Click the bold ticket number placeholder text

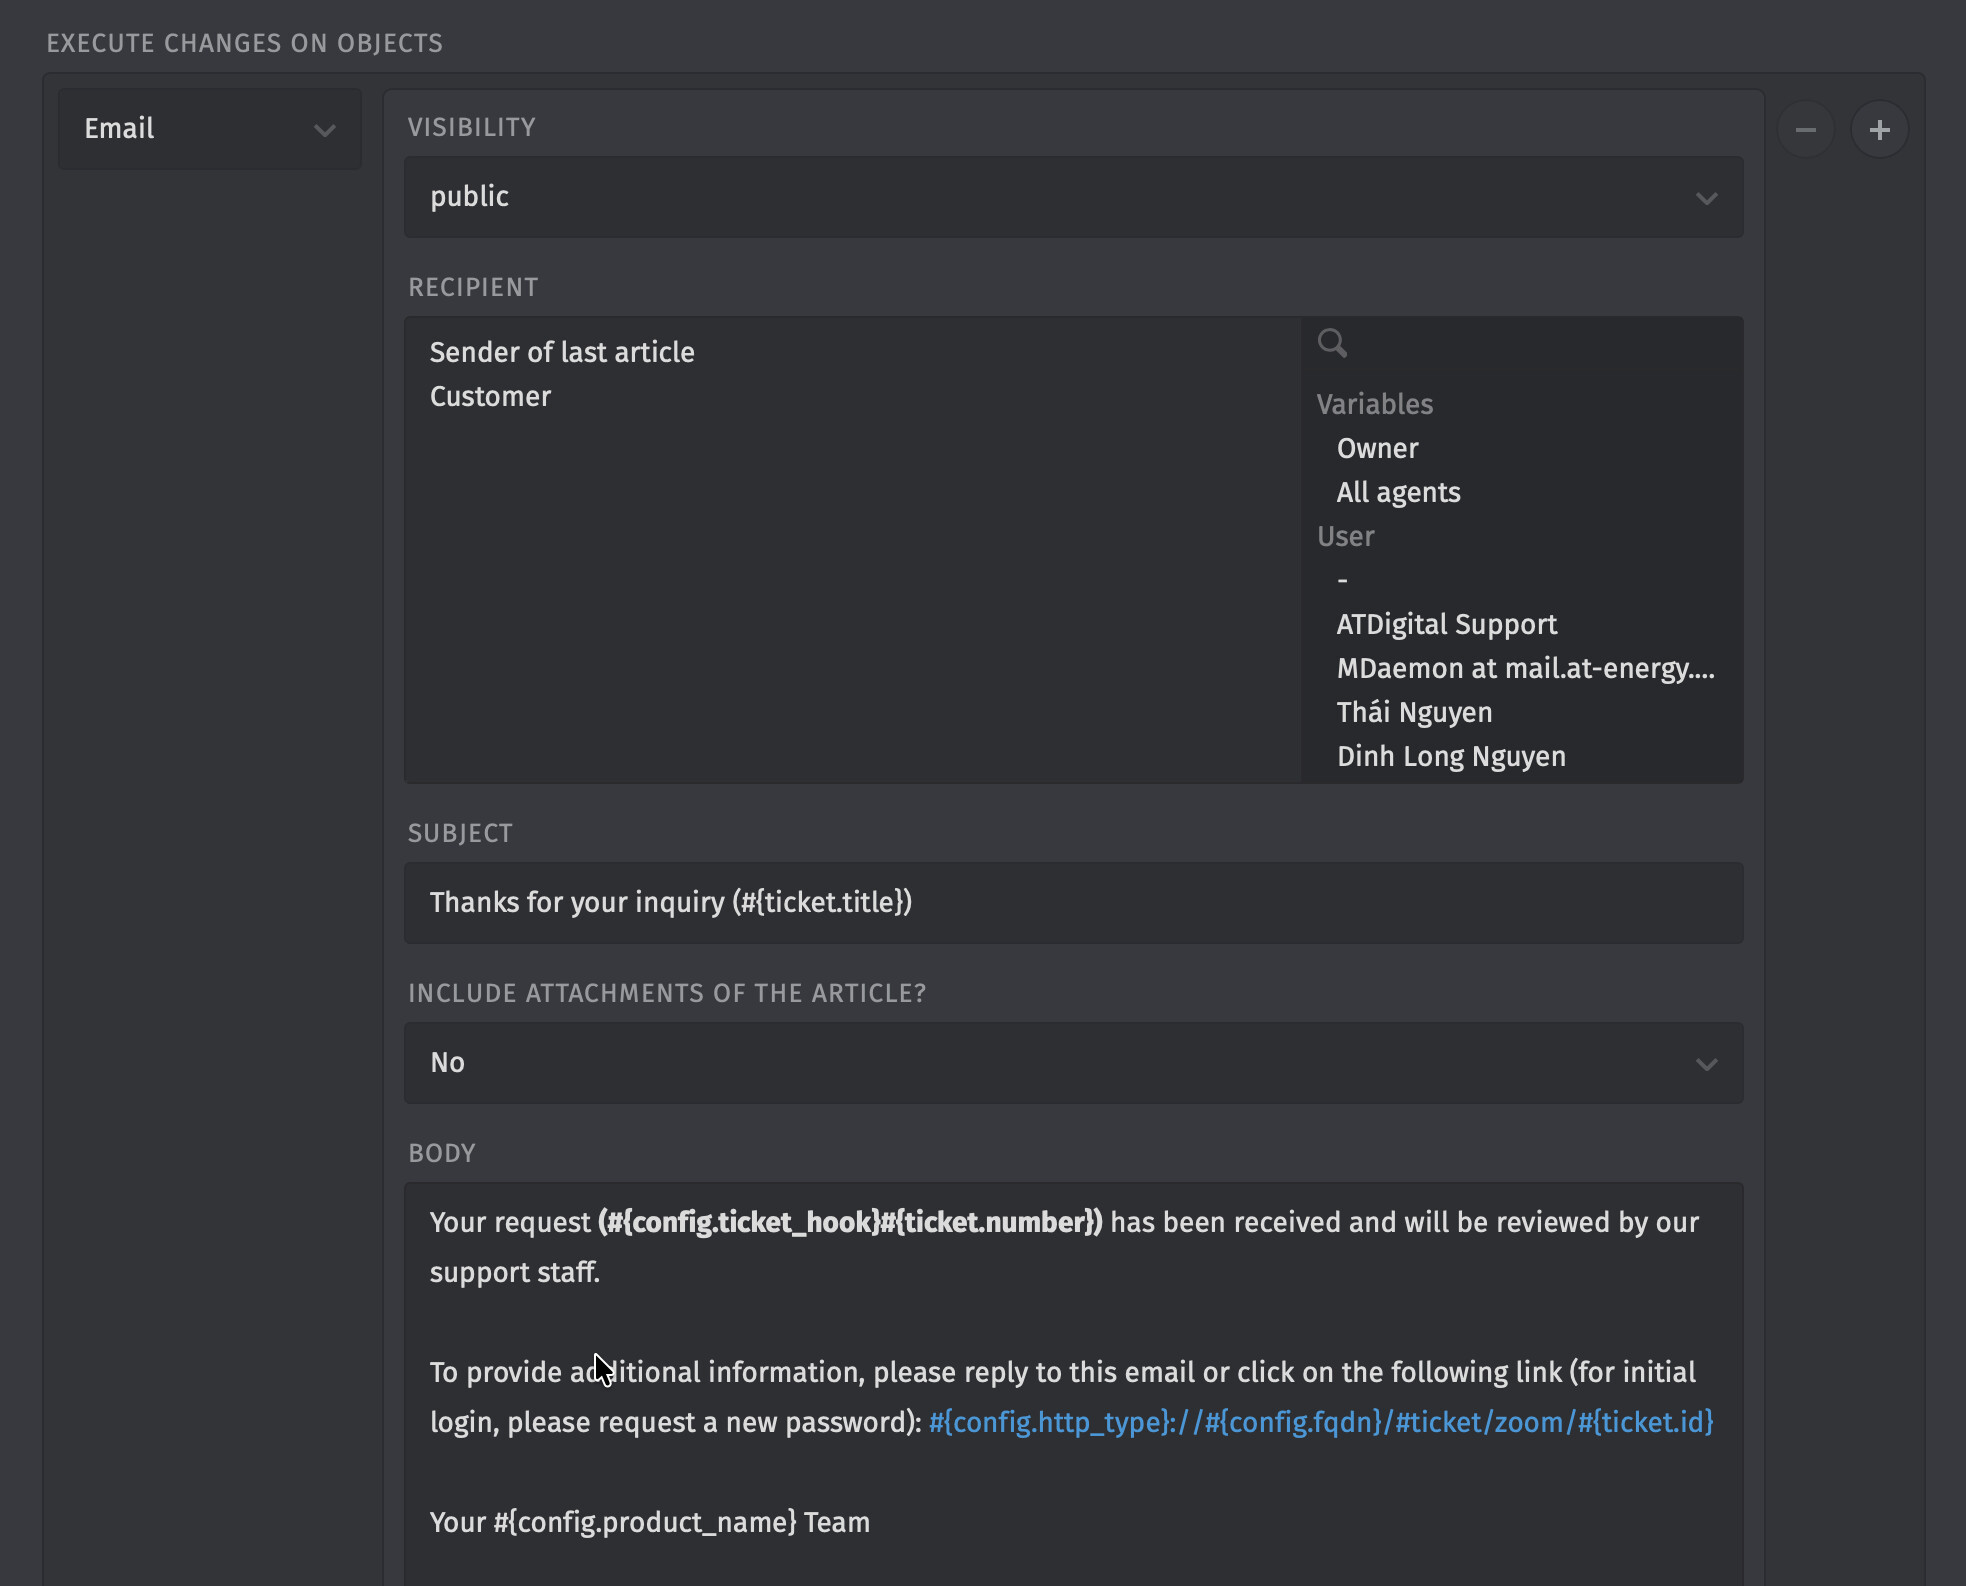850,1222
